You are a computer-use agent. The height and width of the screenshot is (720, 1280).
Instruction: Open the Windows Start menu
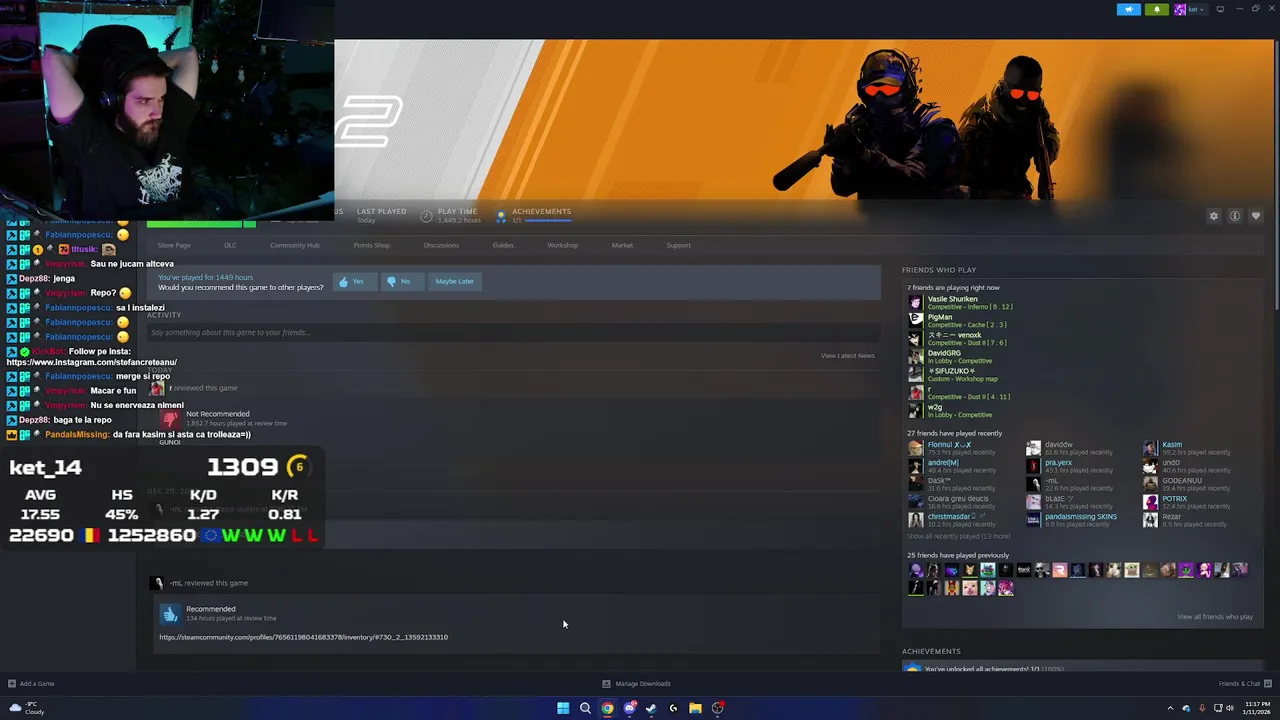click(x=563, y=708)
